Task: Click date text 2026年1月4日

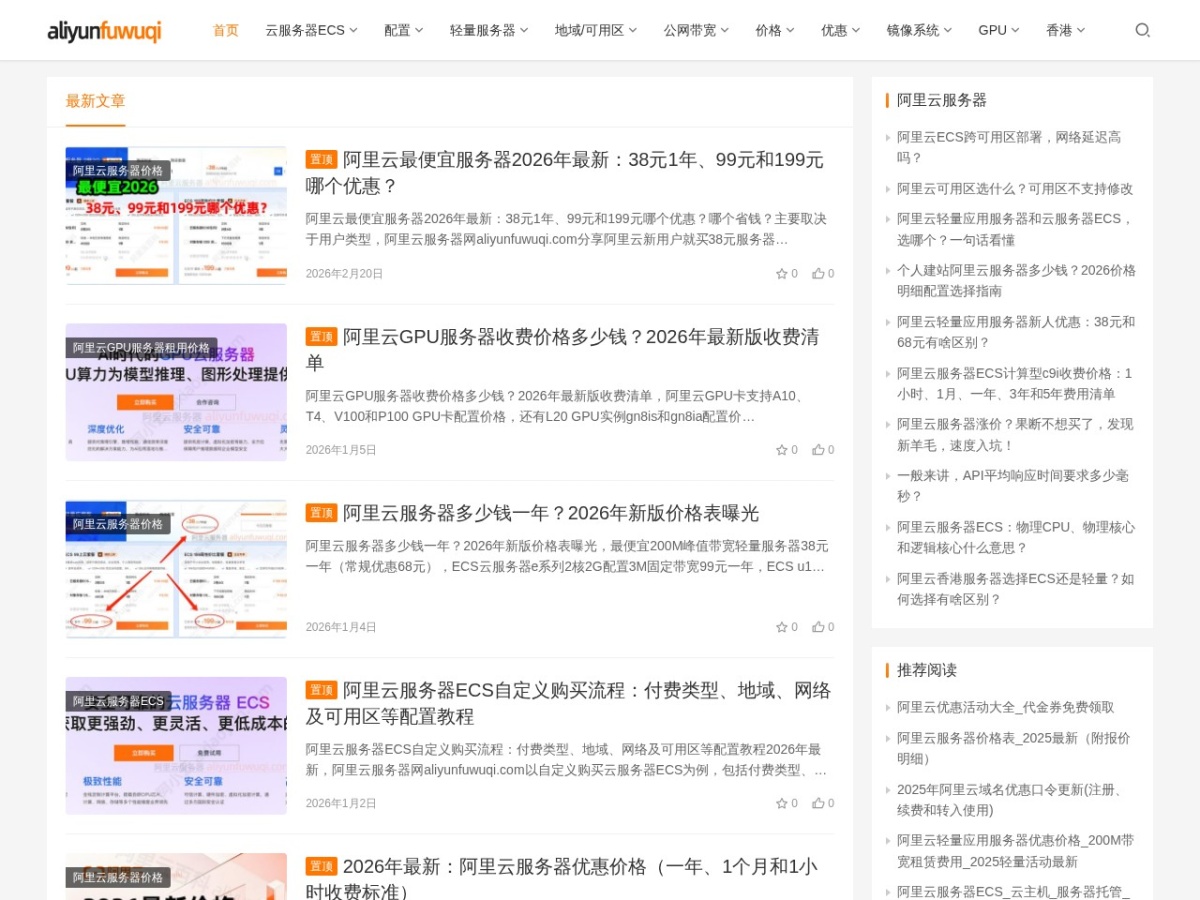Action: [x=341, y=627]
